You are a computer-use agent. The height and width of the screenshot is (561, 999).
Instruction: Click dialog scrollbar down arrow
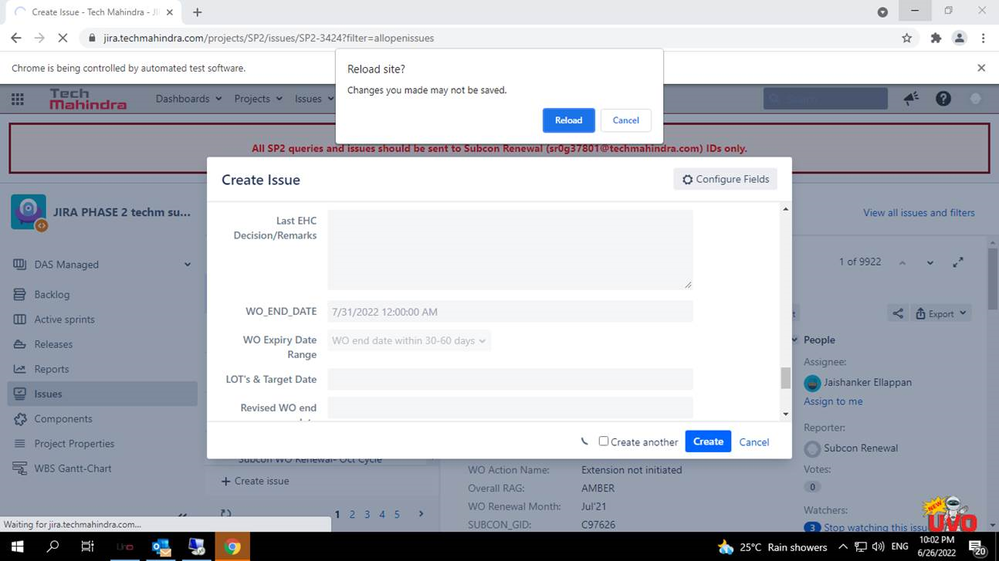pyautogui.click(x=786, y=414)
